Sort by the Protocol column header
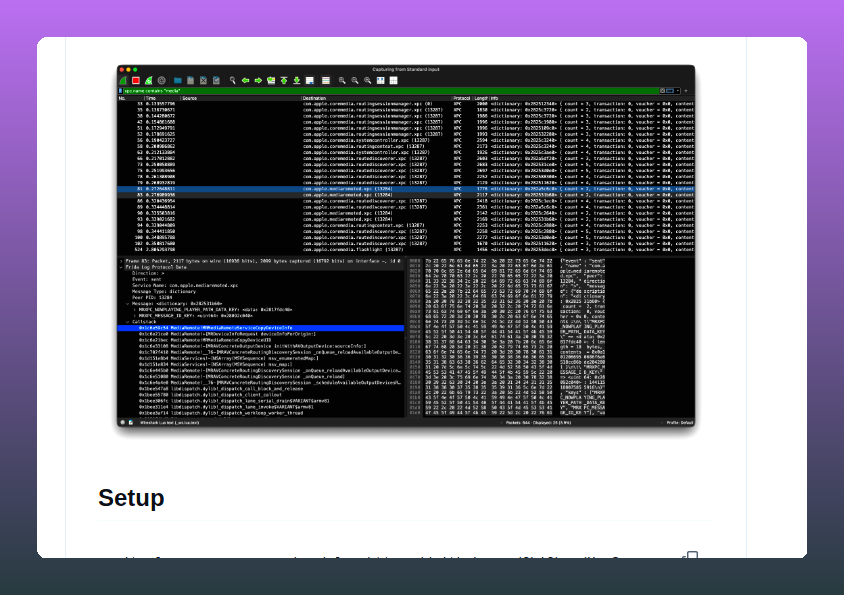This screenshot has width=844, height=595. tap(462, 98)
